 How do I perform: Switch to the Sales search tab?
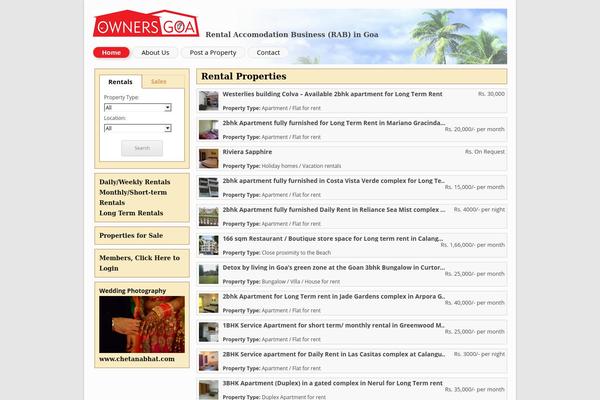pyautogui.click(x=158, y=82)
